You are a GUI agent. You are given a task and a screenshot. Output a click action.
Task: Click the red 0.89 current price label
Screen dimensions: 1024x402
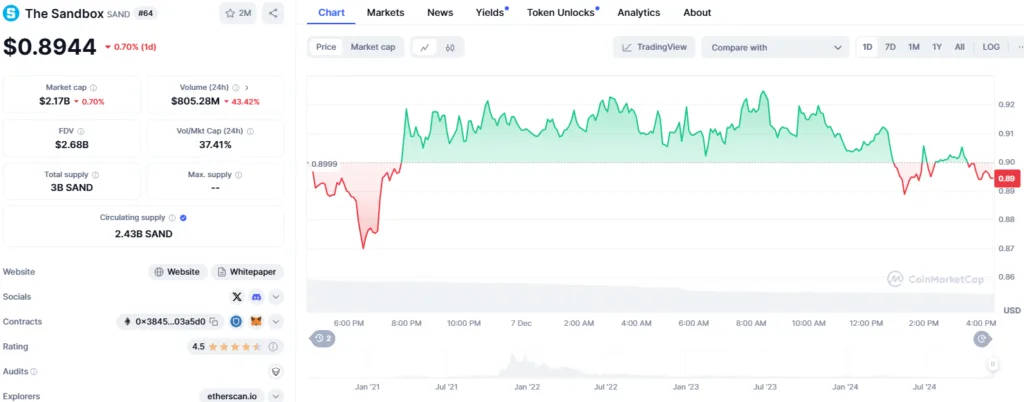(x=1006, y=178)
